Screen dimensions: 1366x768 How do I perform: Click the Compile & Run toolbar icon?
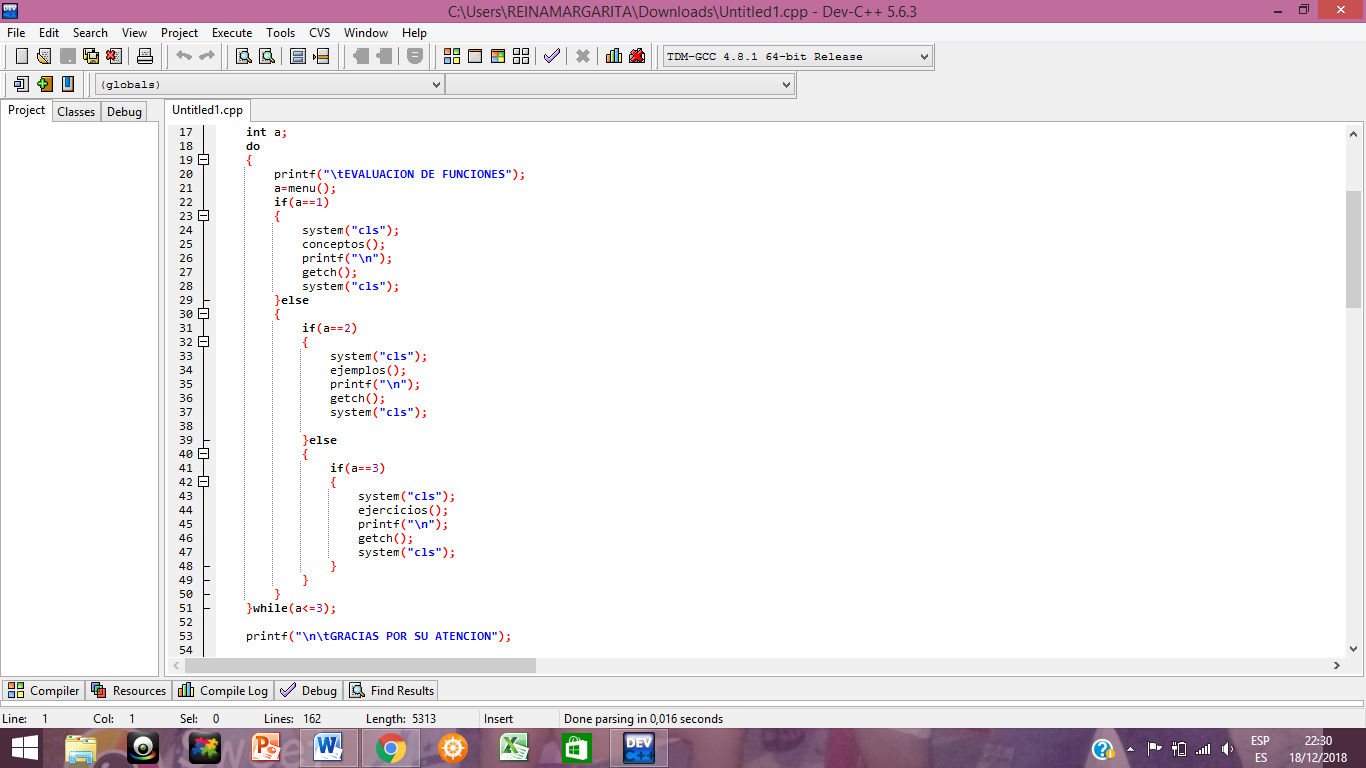[x=498, y=56]
